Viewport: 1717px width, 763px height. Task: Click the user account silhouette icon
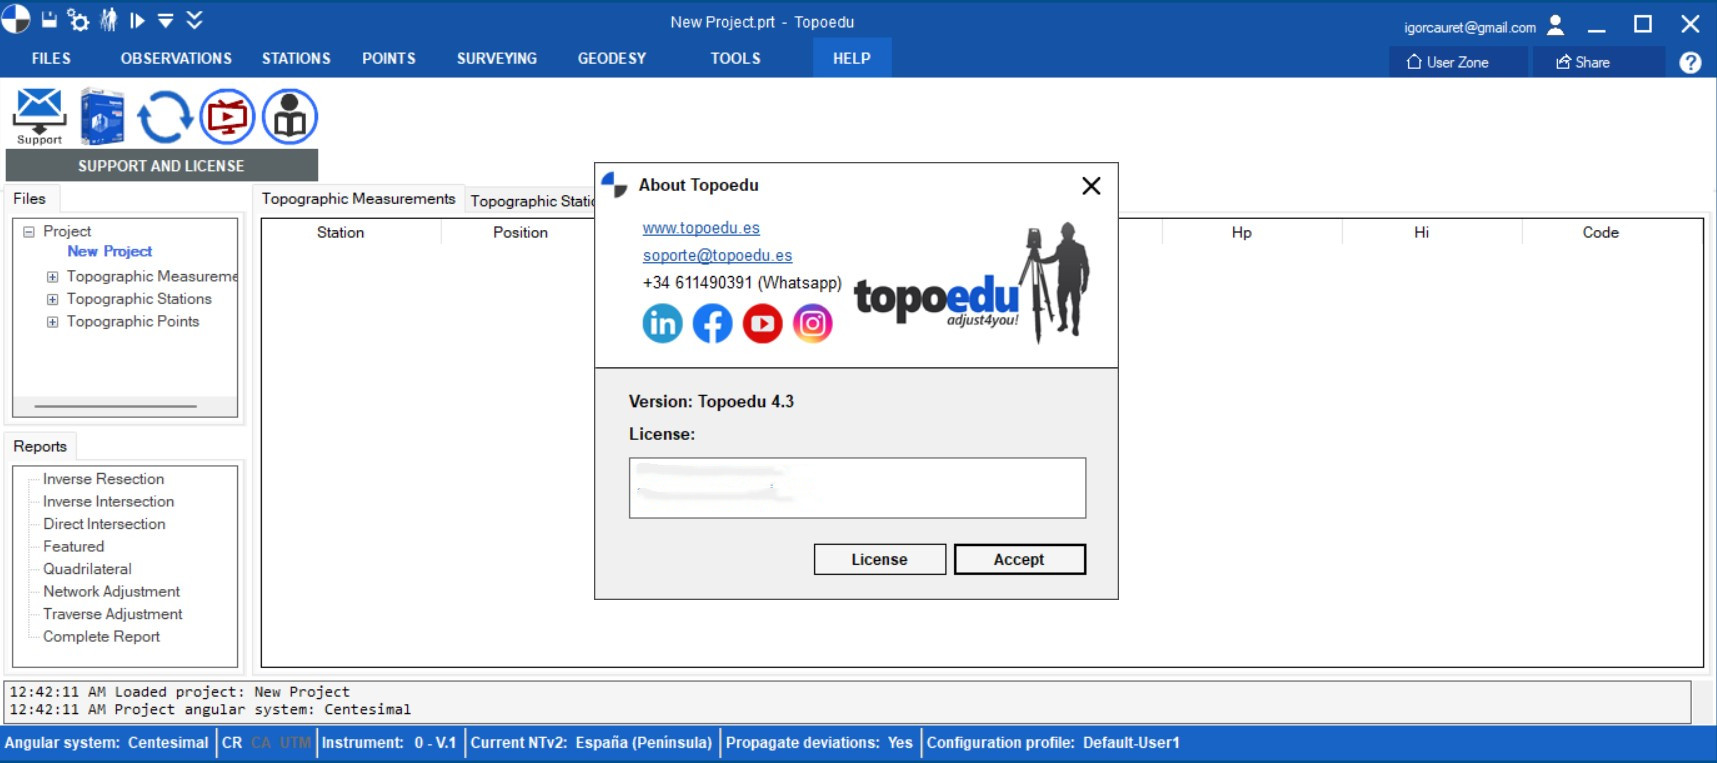(1555, 25)
